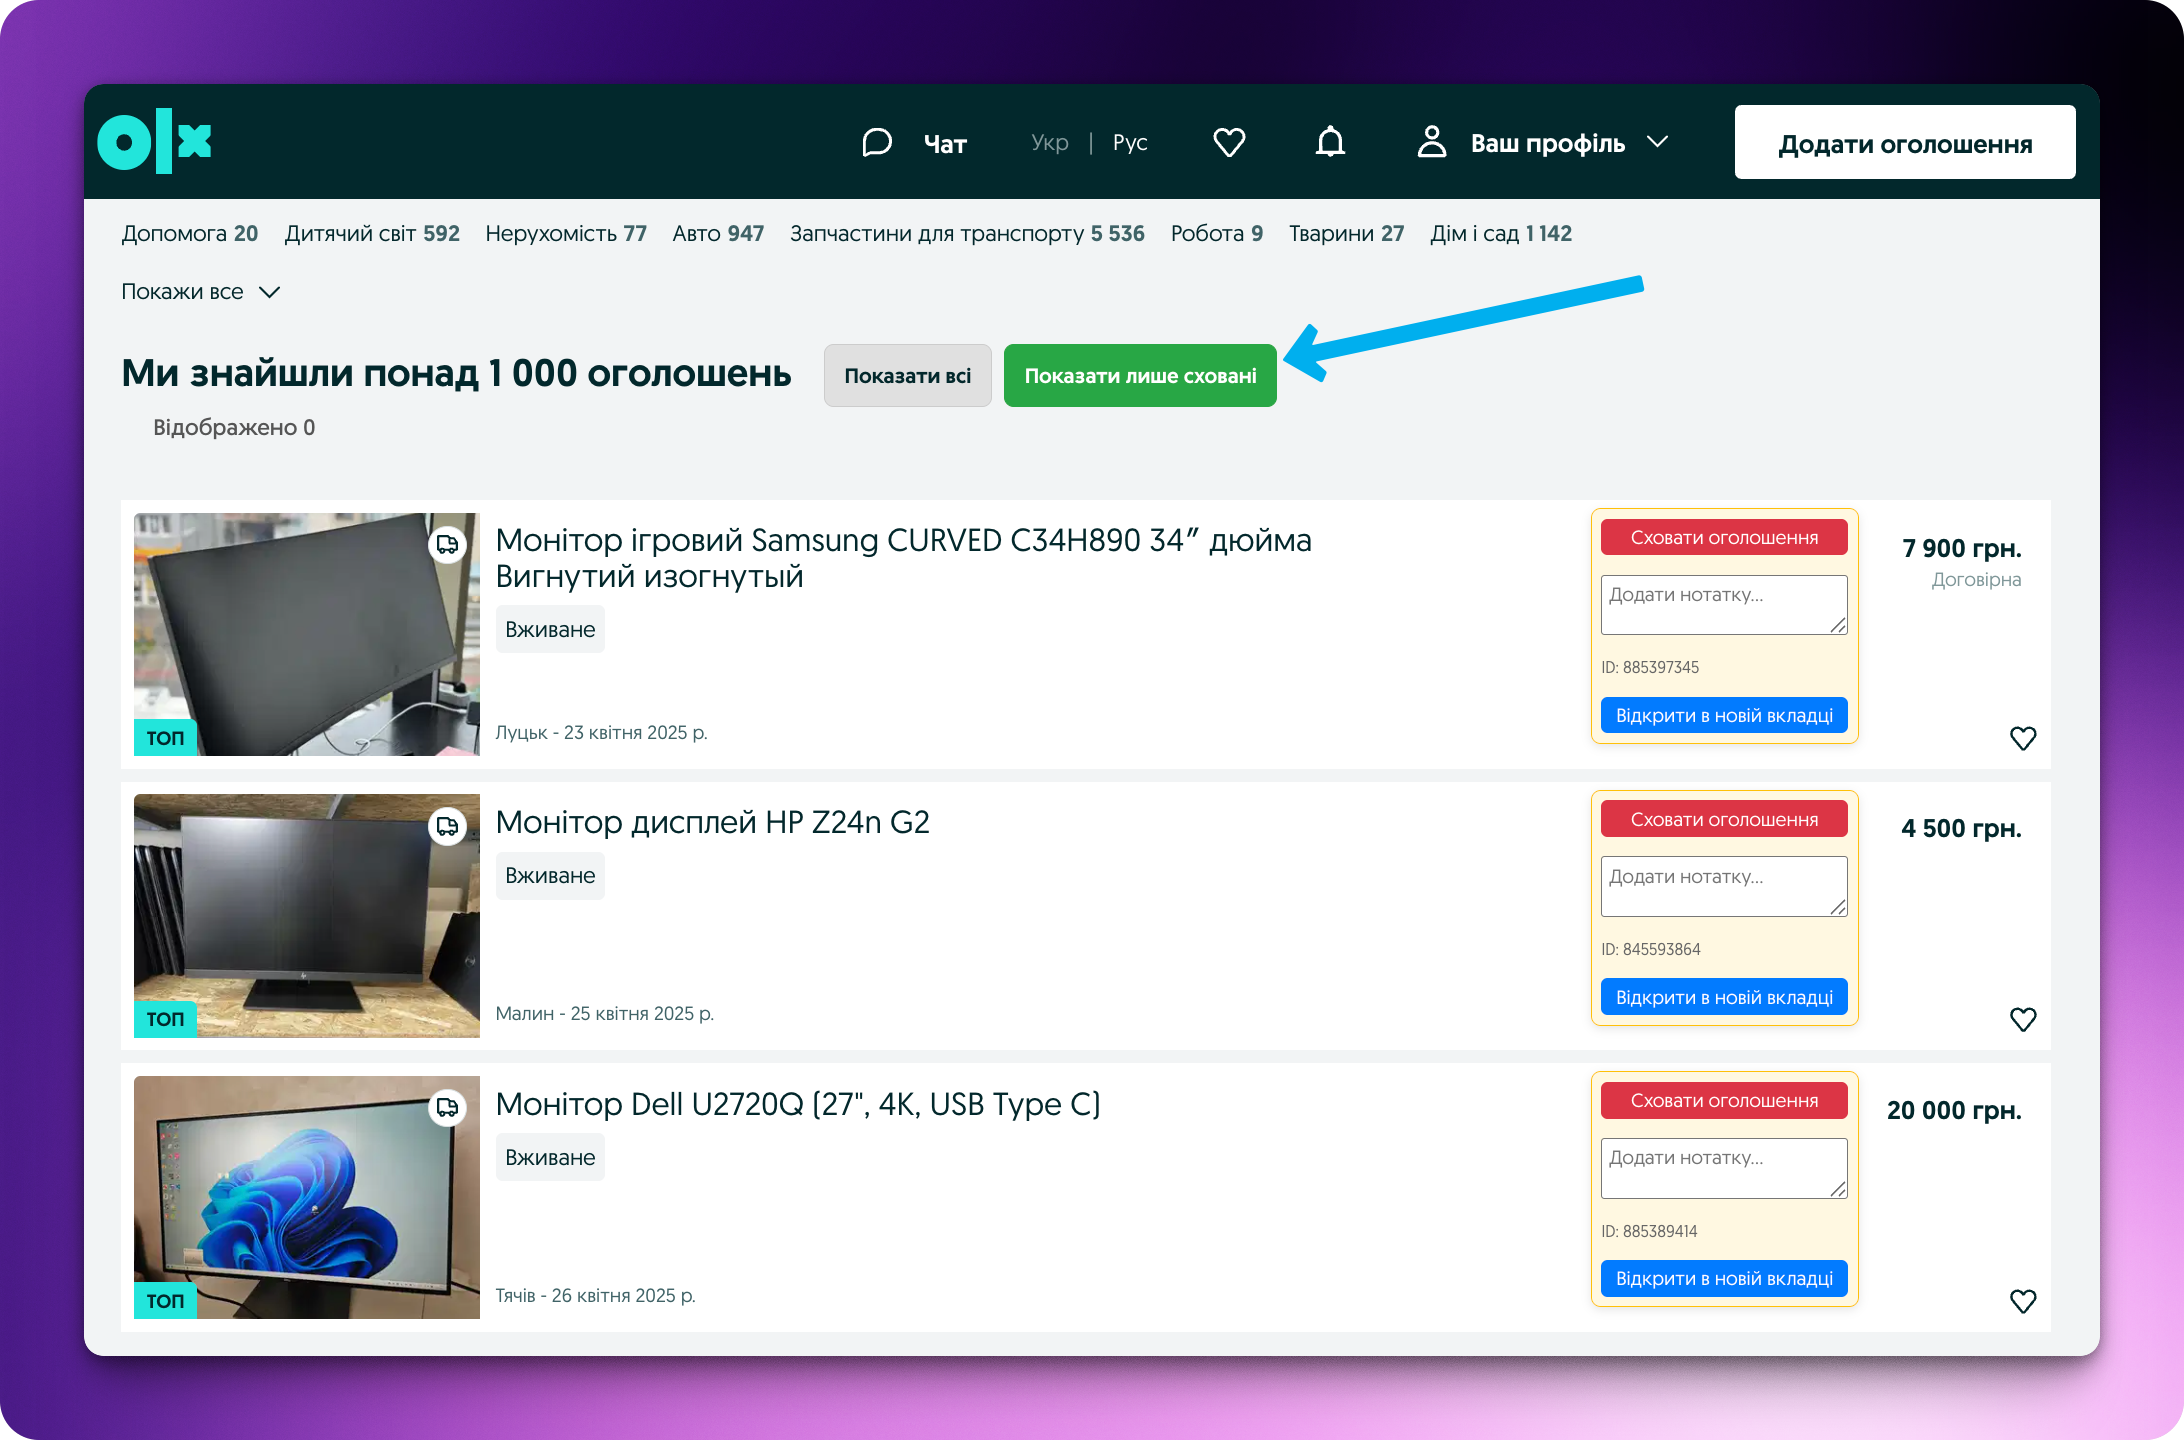Click ТОП badge on Samsung listing
The image size is (2184, 1440).
coord(165,738)
